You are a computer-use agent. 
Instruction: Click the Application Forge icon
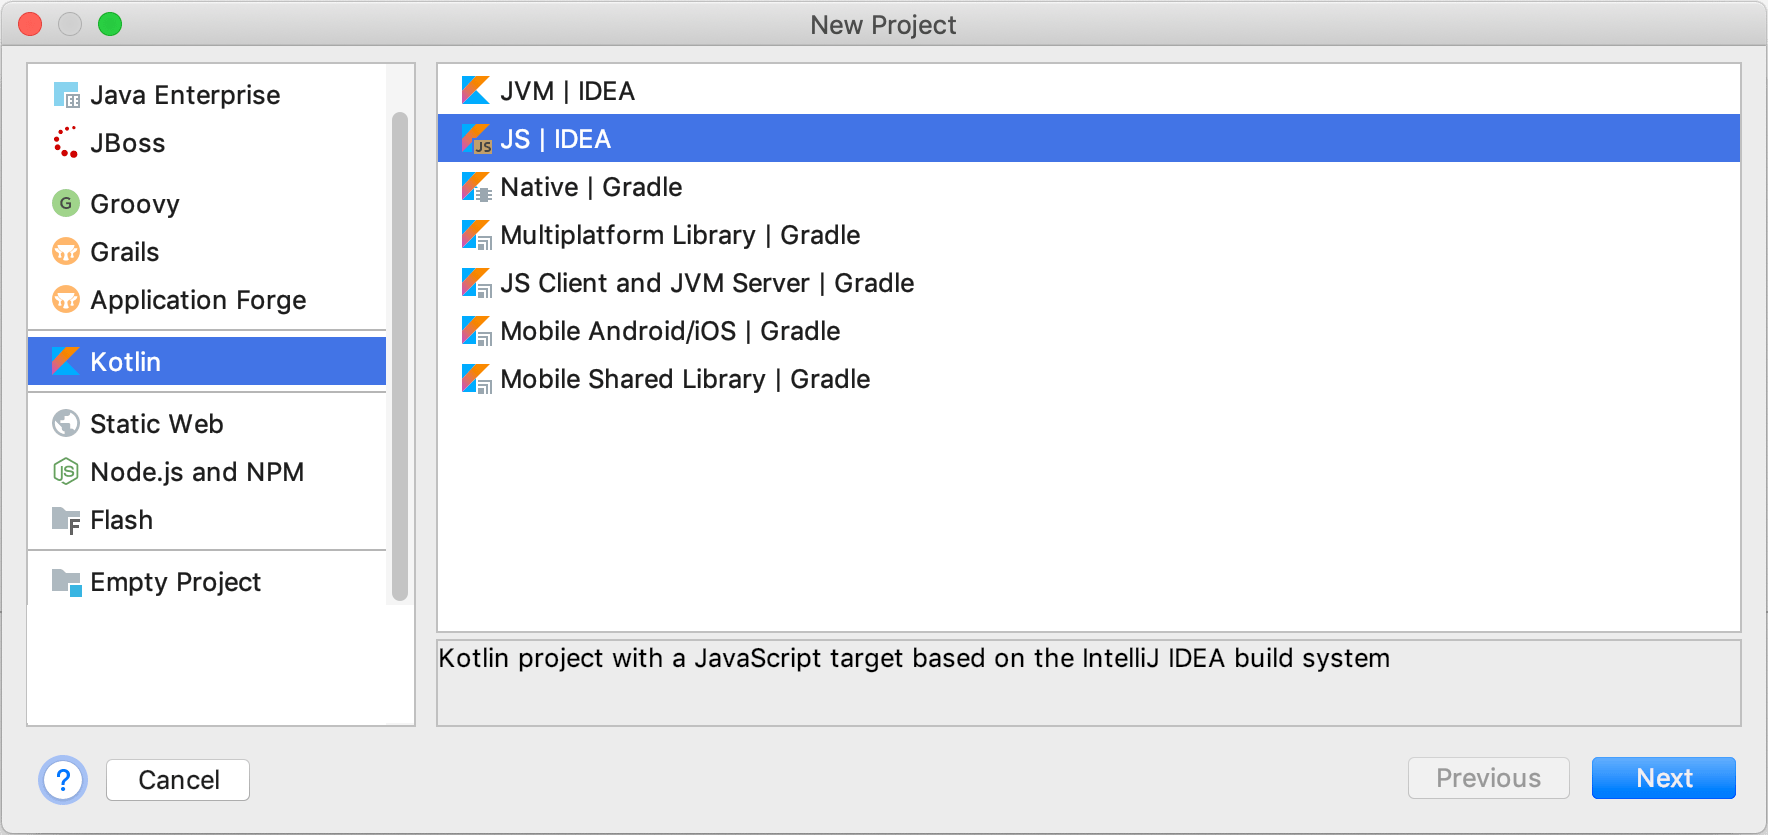pyautogui.click(x=66, y=300)
